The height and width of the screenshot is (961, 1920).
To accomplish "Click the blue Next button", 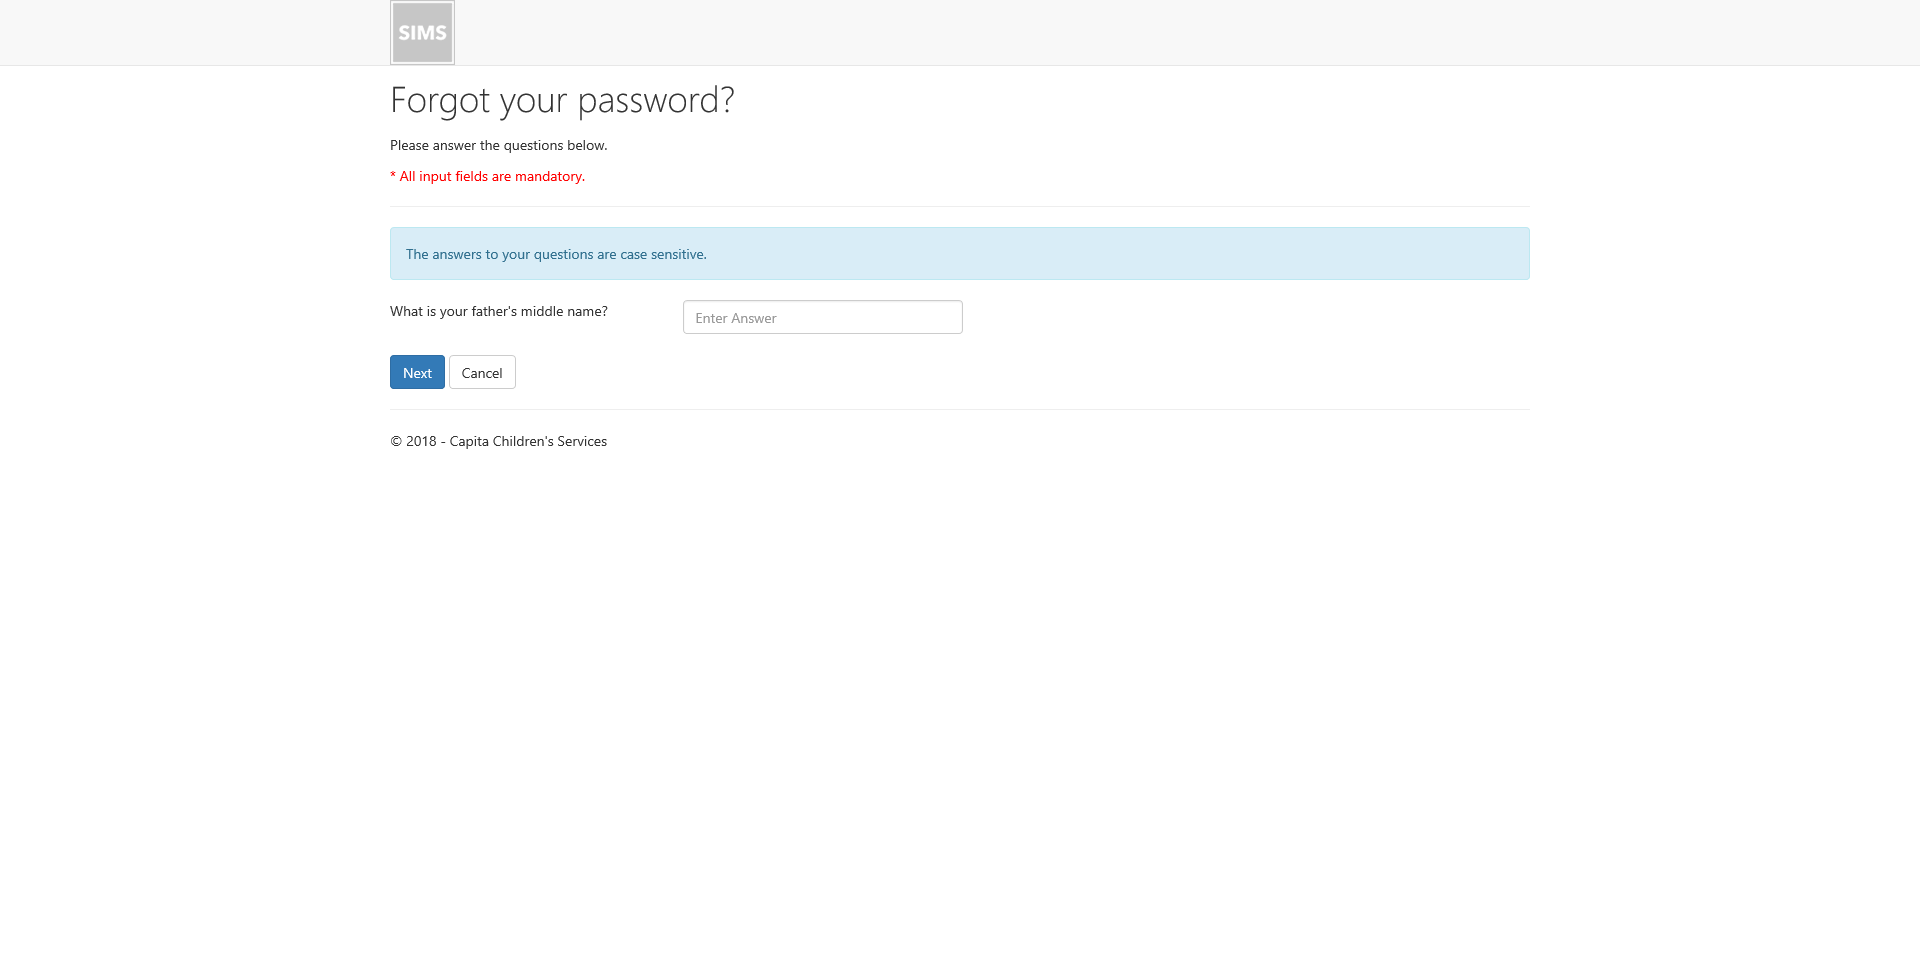I will point(417,372).
